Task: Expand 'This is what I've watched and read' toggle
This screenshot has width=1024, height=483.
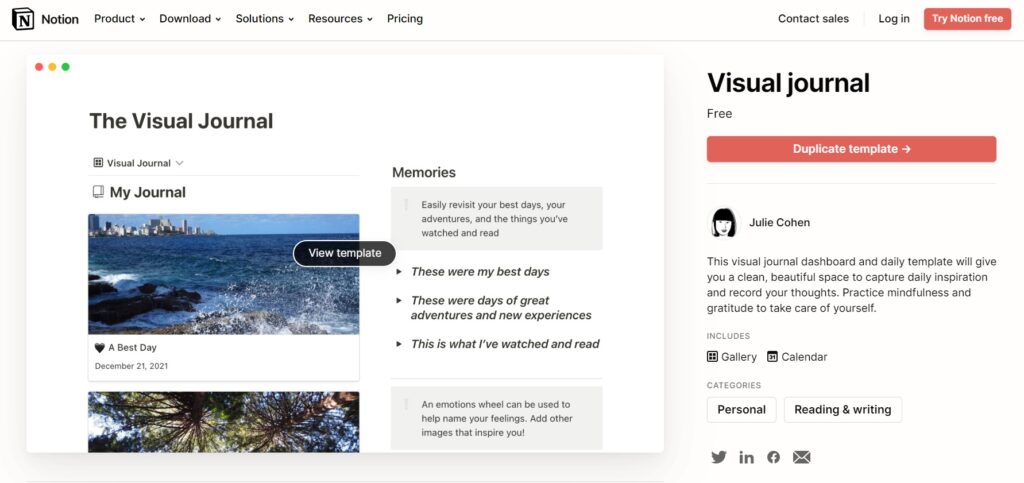Action: 399,344
